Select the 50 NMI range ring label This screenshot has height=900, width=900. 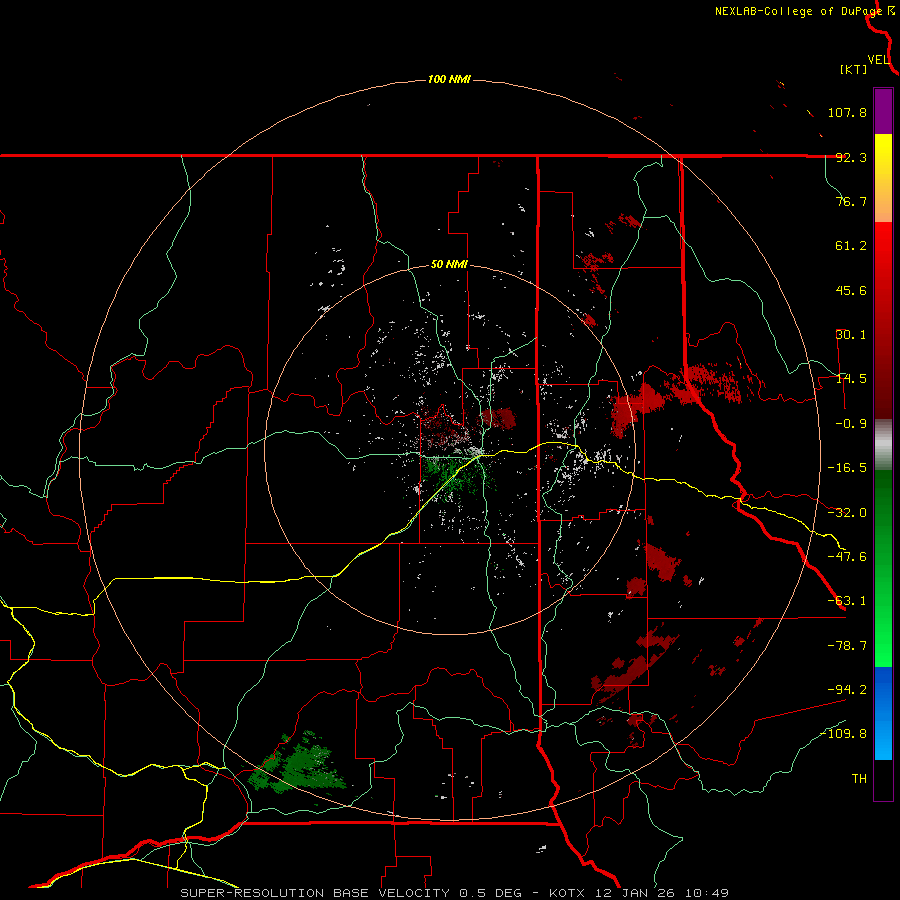coord(449,265)
